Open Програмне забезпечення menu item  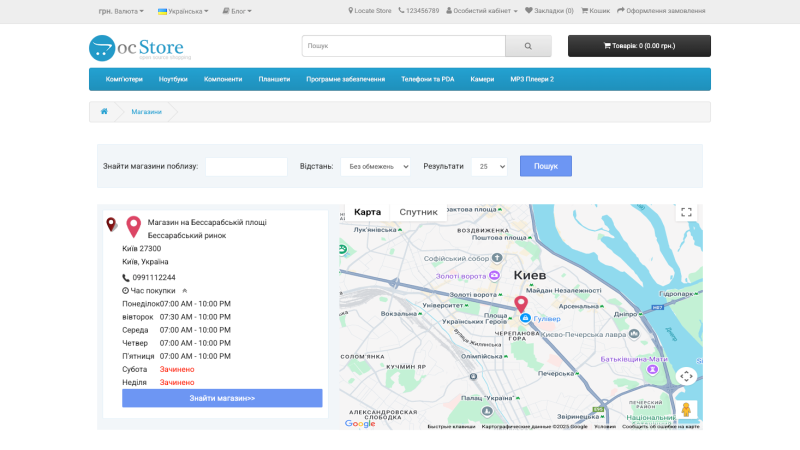tap(345, 79)
